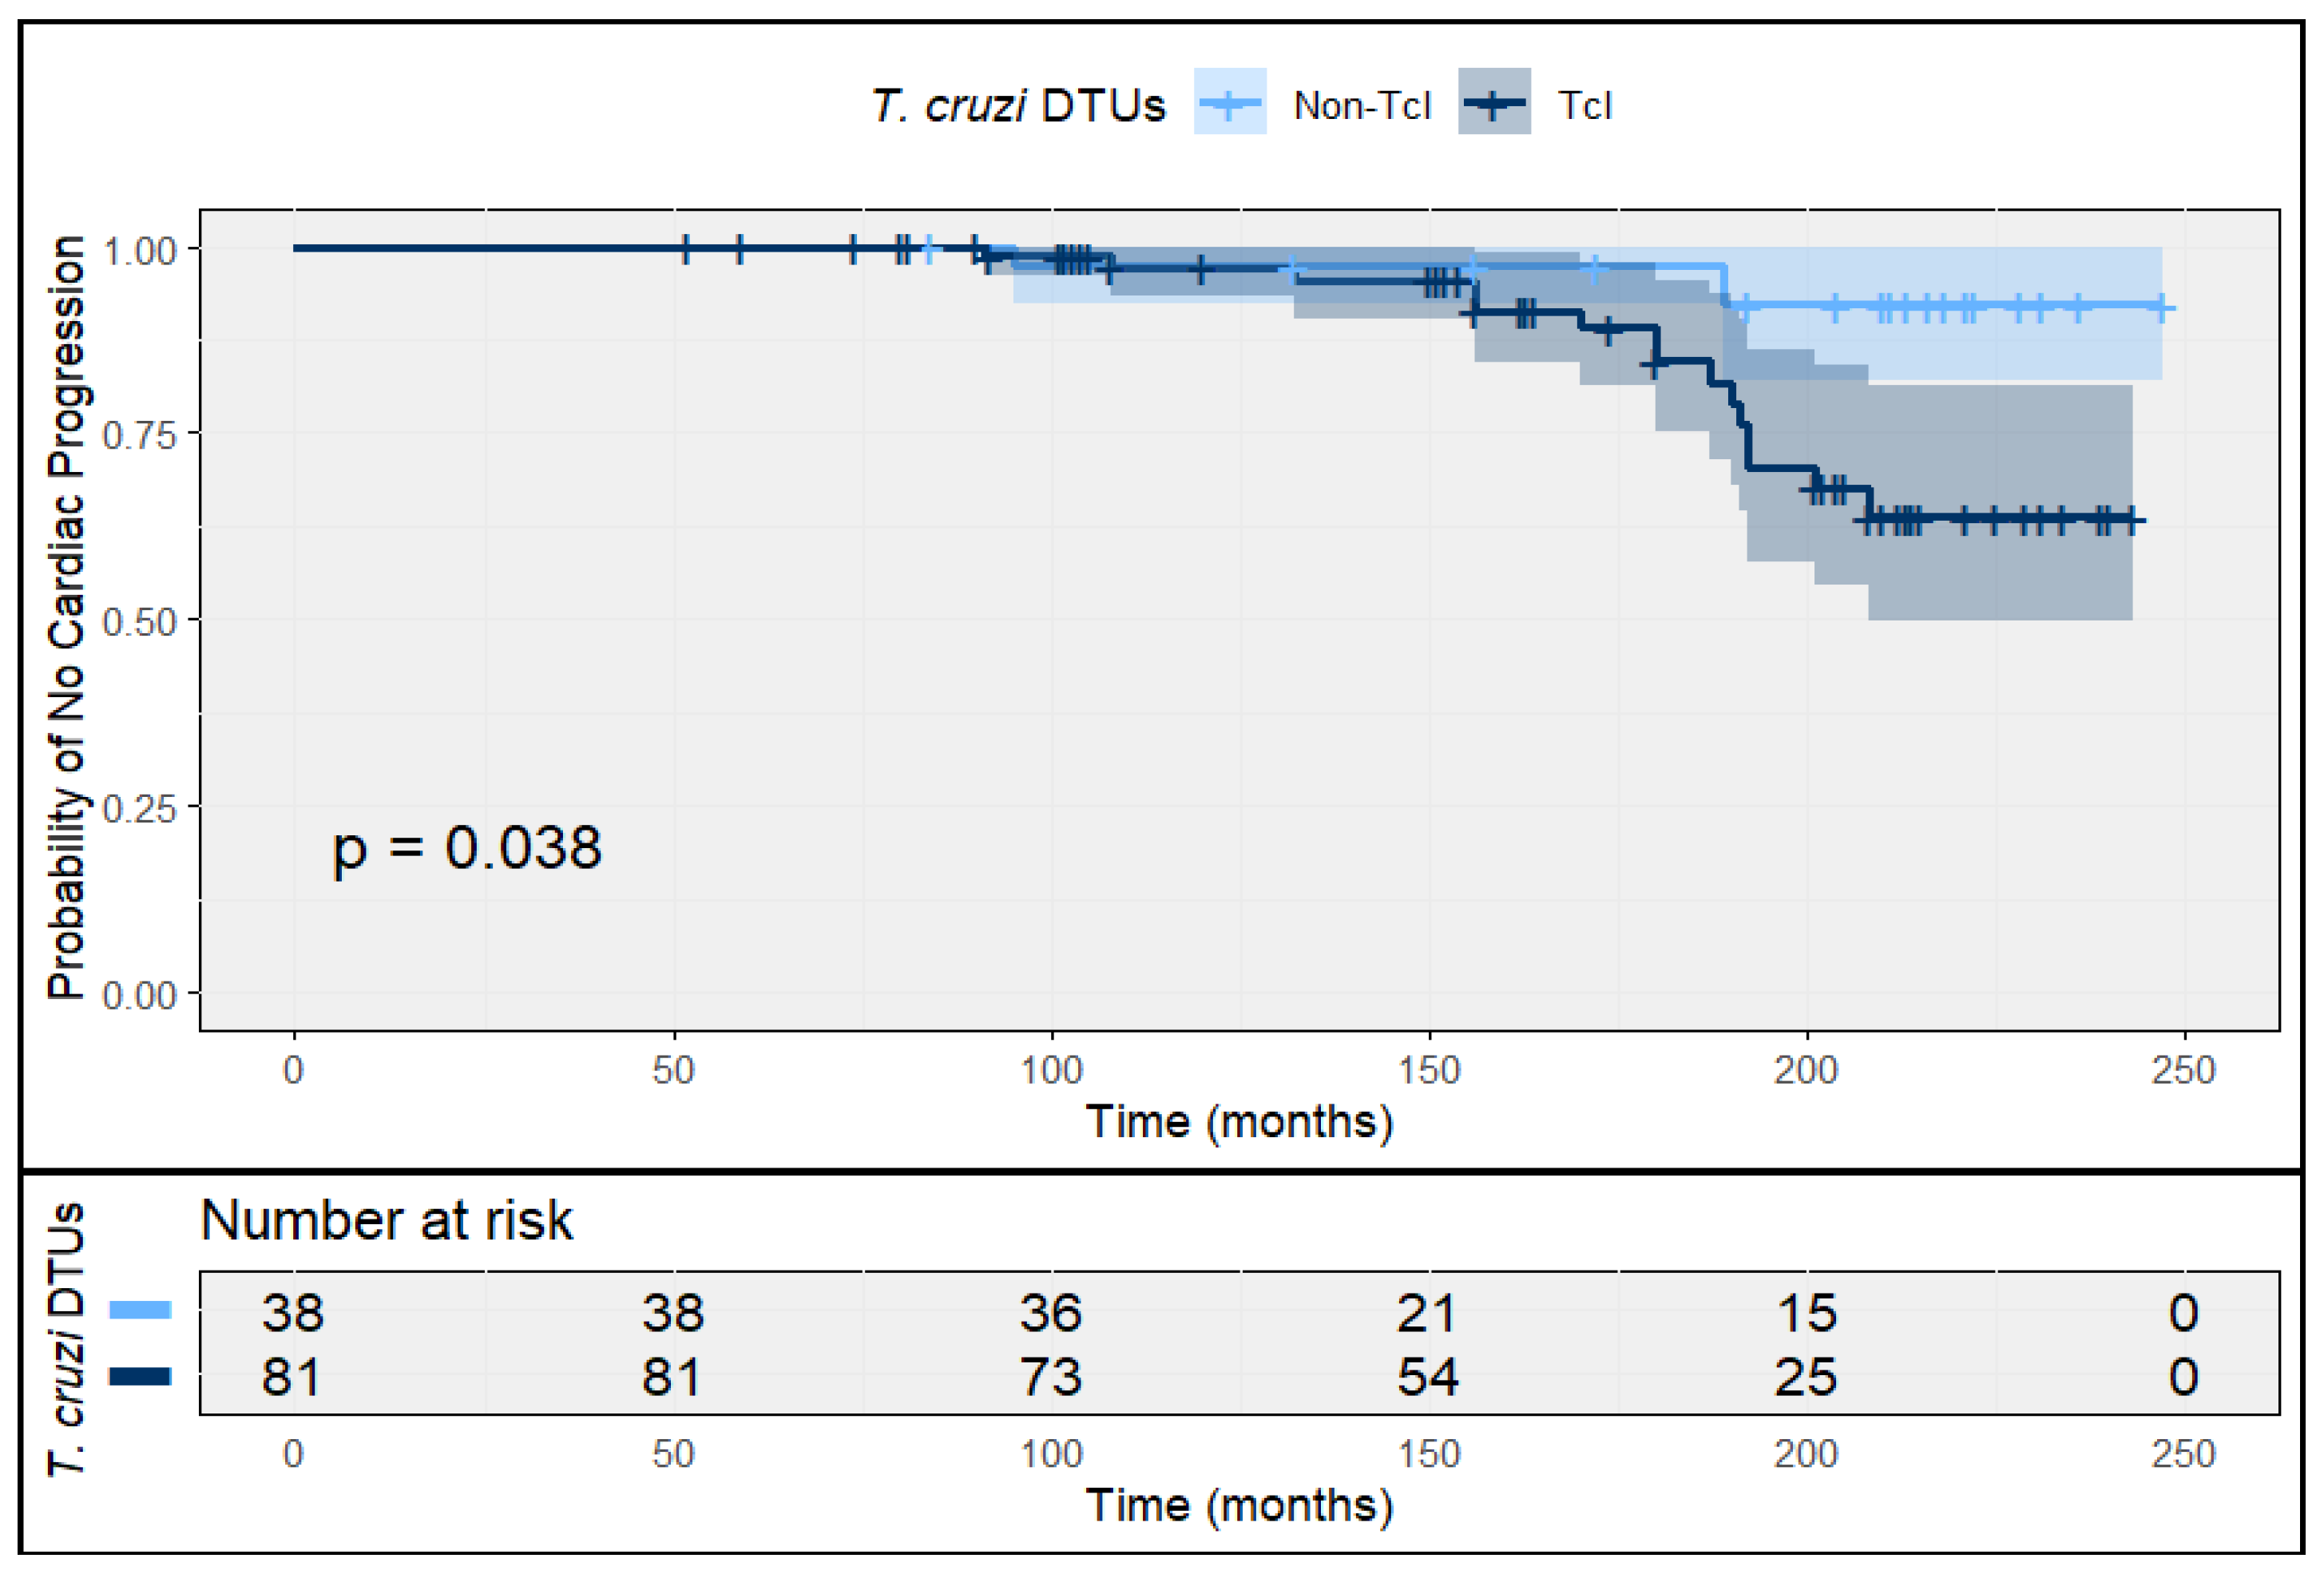
Task: Select the TcI legend label text
Action: [1585, 105]
